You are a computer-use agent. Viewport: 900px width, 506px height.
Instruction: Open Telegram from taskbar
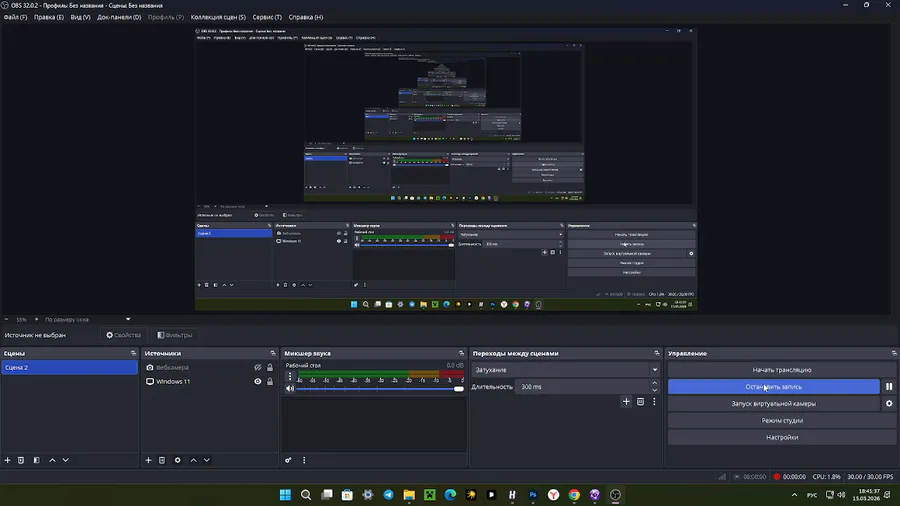click(x=389, y=495)
